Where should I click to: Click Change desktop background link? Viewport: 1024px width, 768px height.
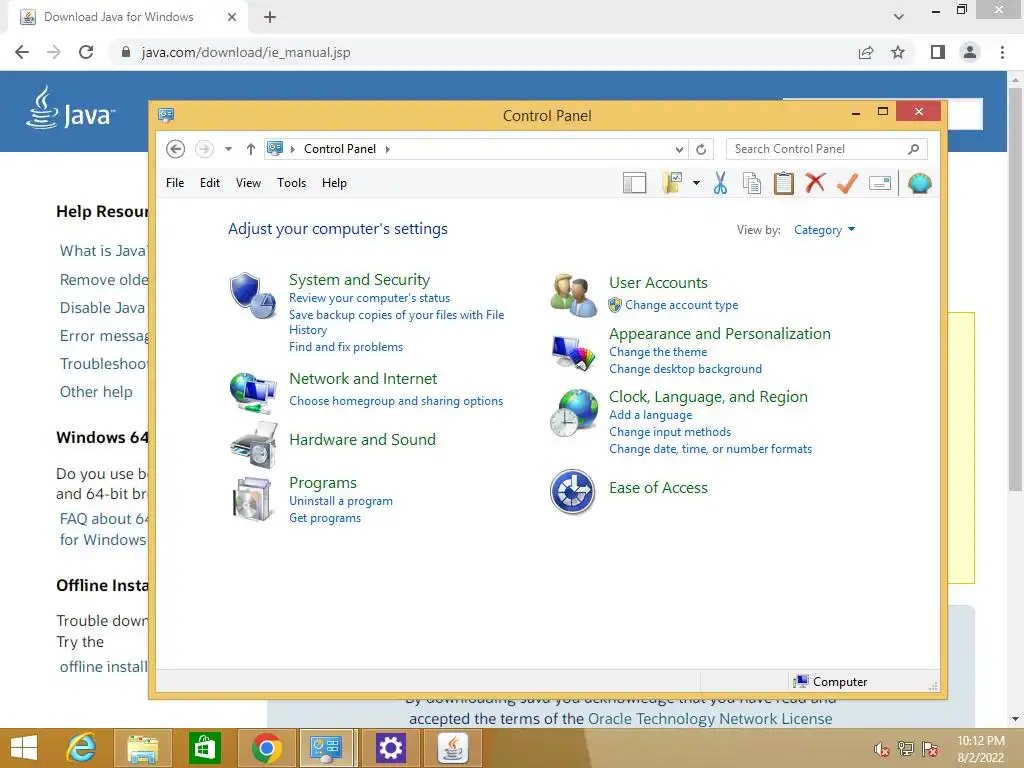[685, 369]
